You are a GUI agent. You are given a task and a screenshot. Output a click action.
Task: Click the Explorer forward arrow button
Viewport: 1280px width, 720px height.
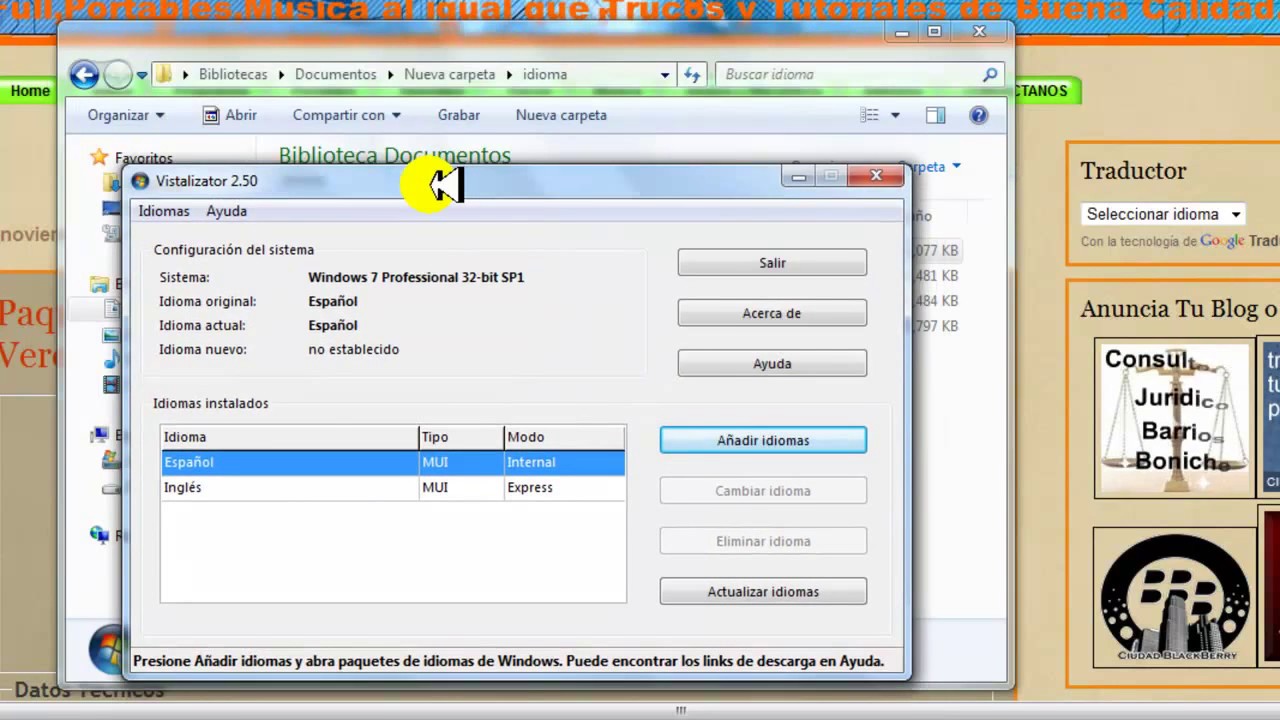click(x=118, y=74)
